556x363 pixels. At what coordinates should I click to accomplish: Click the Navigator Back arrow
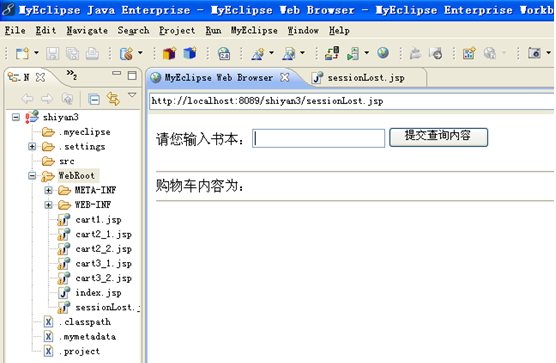28,99
